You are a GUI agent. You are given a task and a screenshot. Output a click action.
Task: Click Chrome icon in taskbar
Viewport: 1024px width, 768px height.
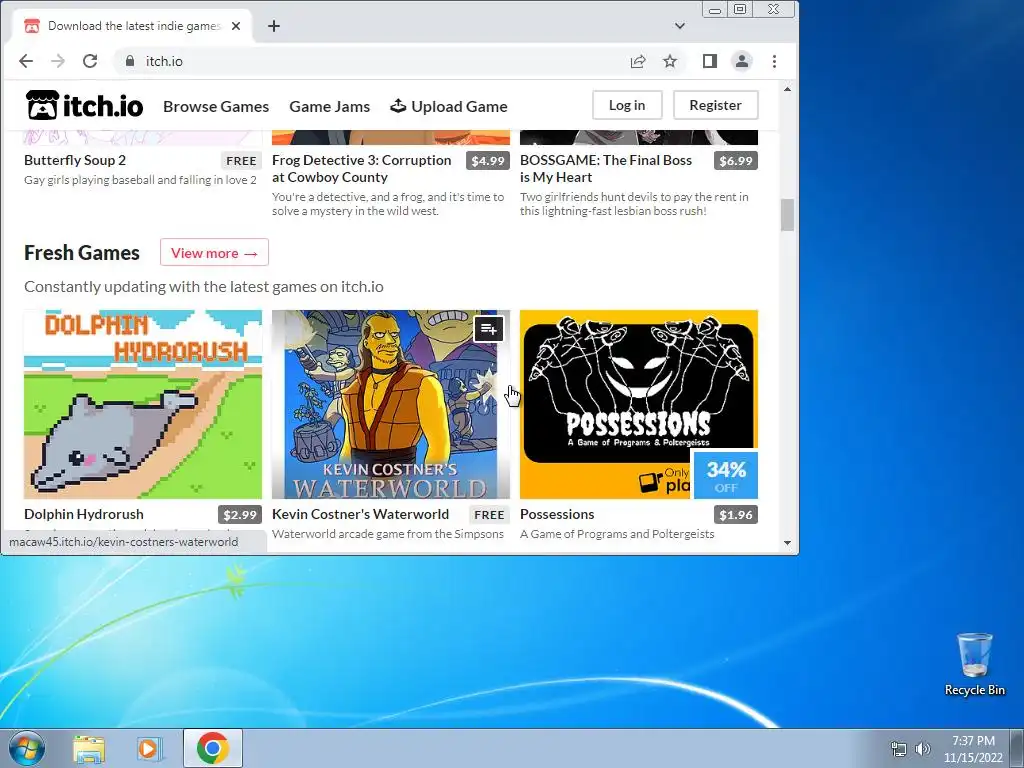tap(213, 748)
